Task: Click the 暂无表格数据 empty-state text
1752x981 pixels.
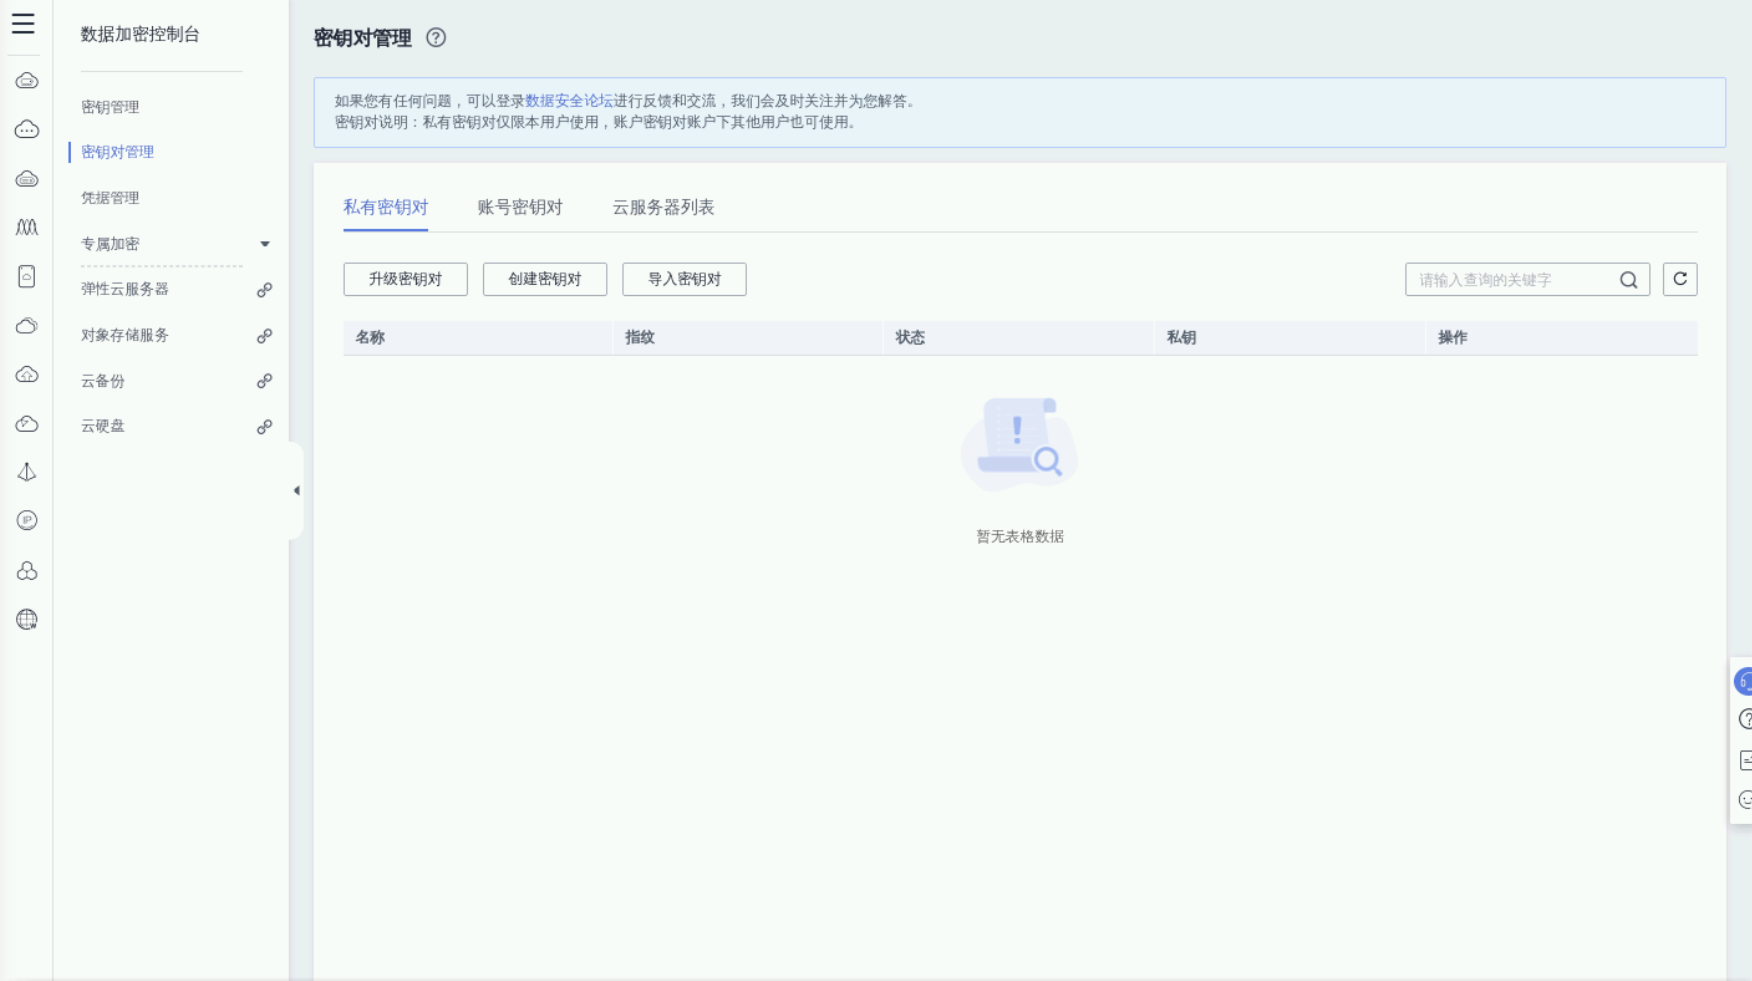Action: tap(1020, 537)
